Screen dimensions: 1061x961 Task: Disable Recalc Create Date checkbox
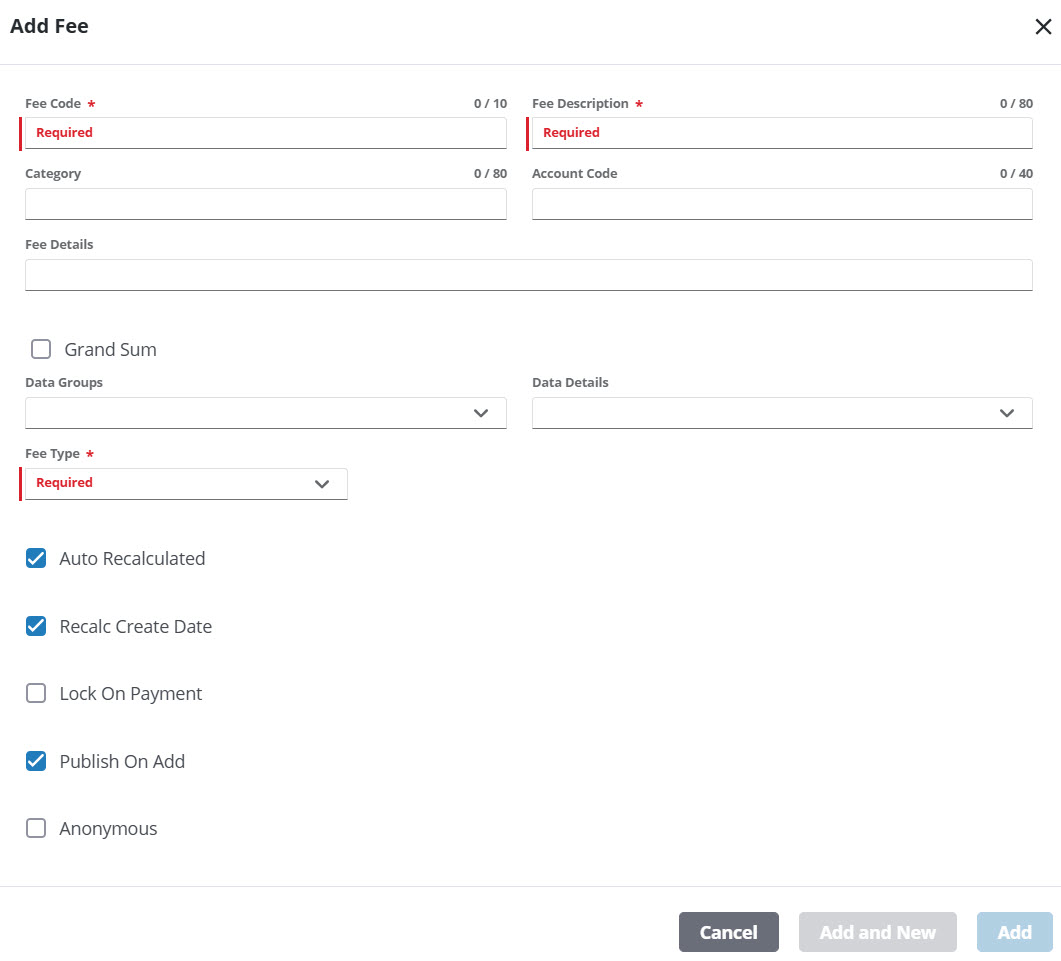click(x=36, y=627)
